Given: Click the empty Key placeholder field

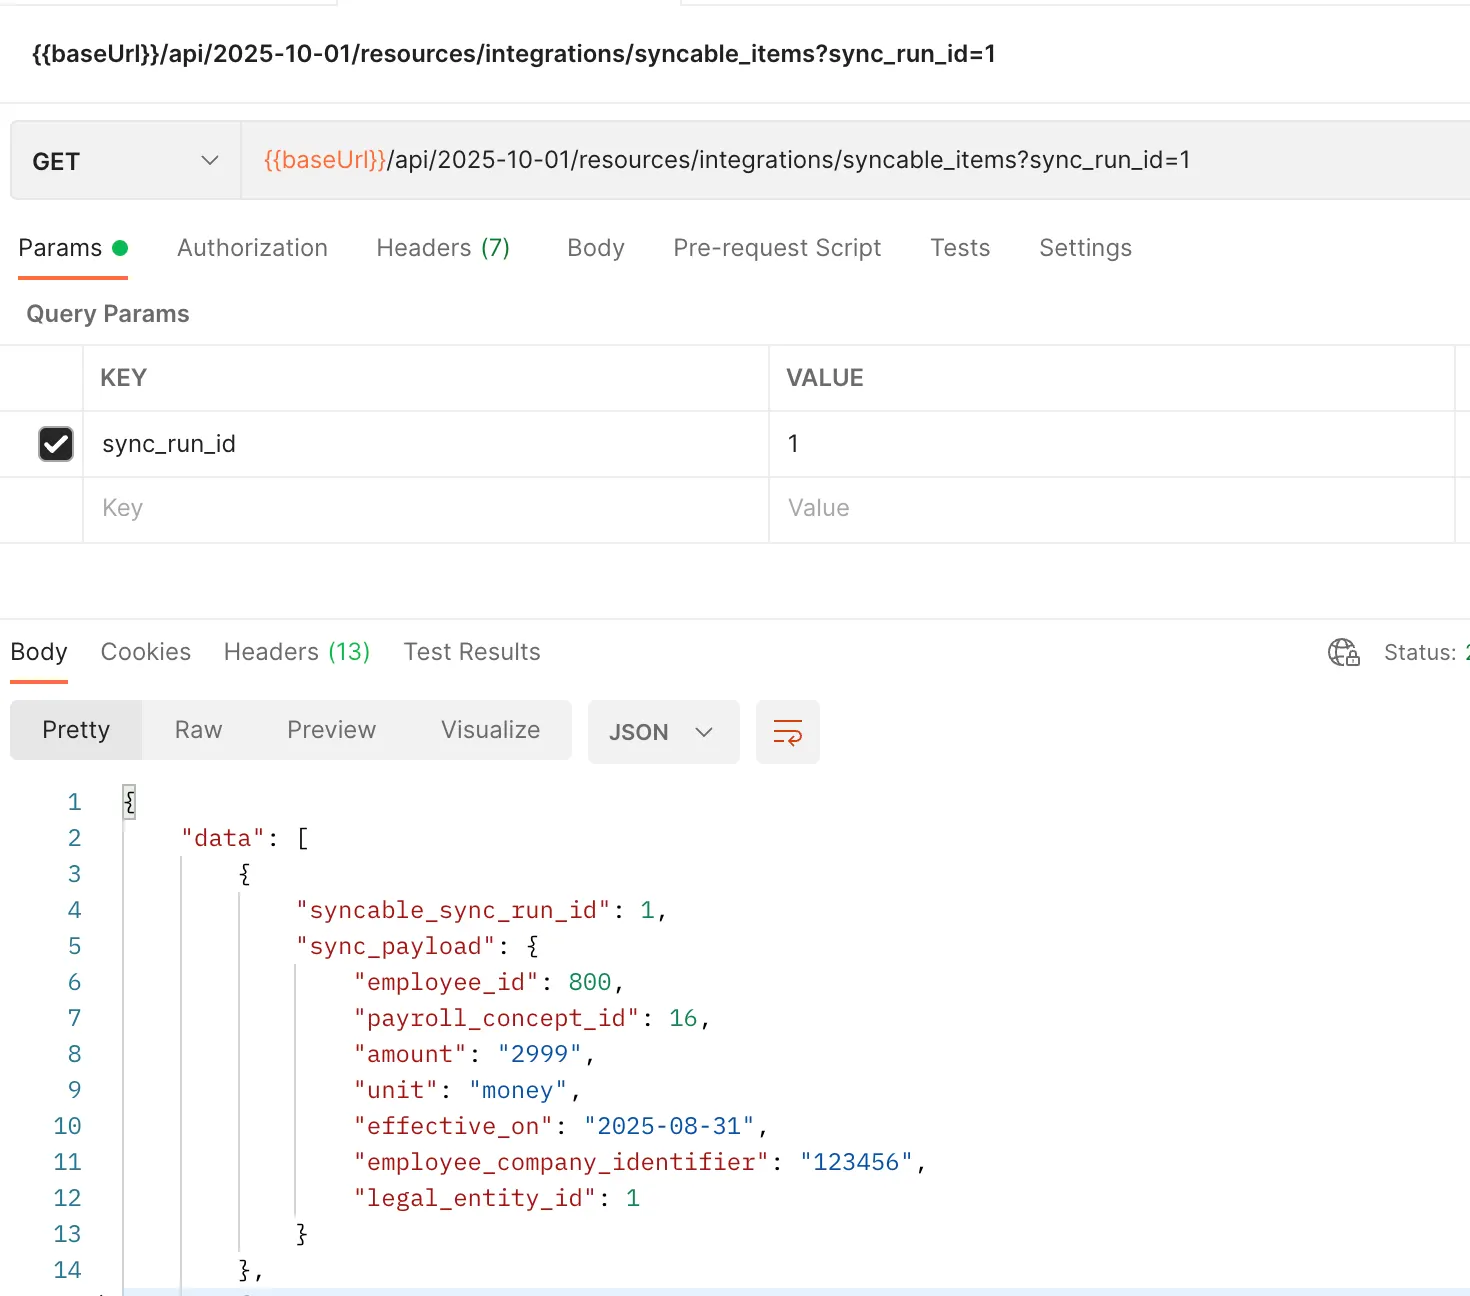Looking at the screenshot, I should [426, 509].
